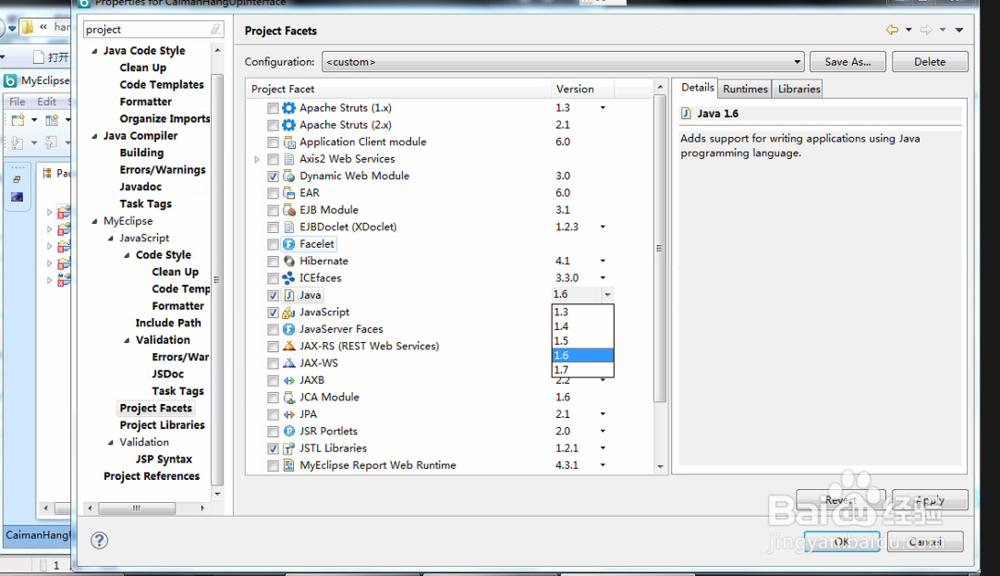The height and width of the screenshot is (576, 1000).
Task: Check the EJB Module checkbox
Action: 273,210
